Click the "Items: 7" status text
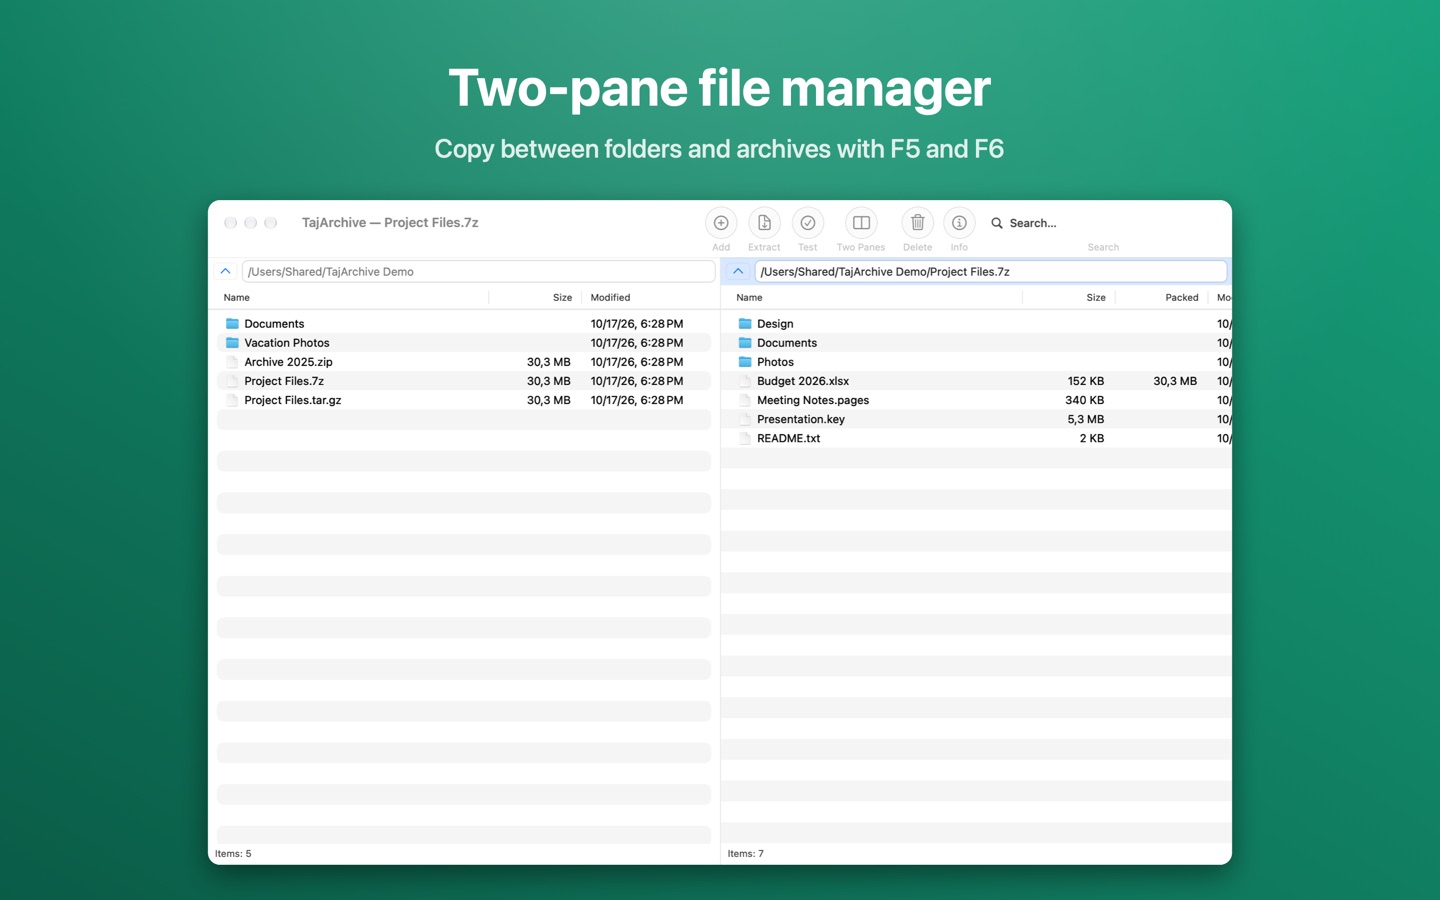 pos(746,854)
